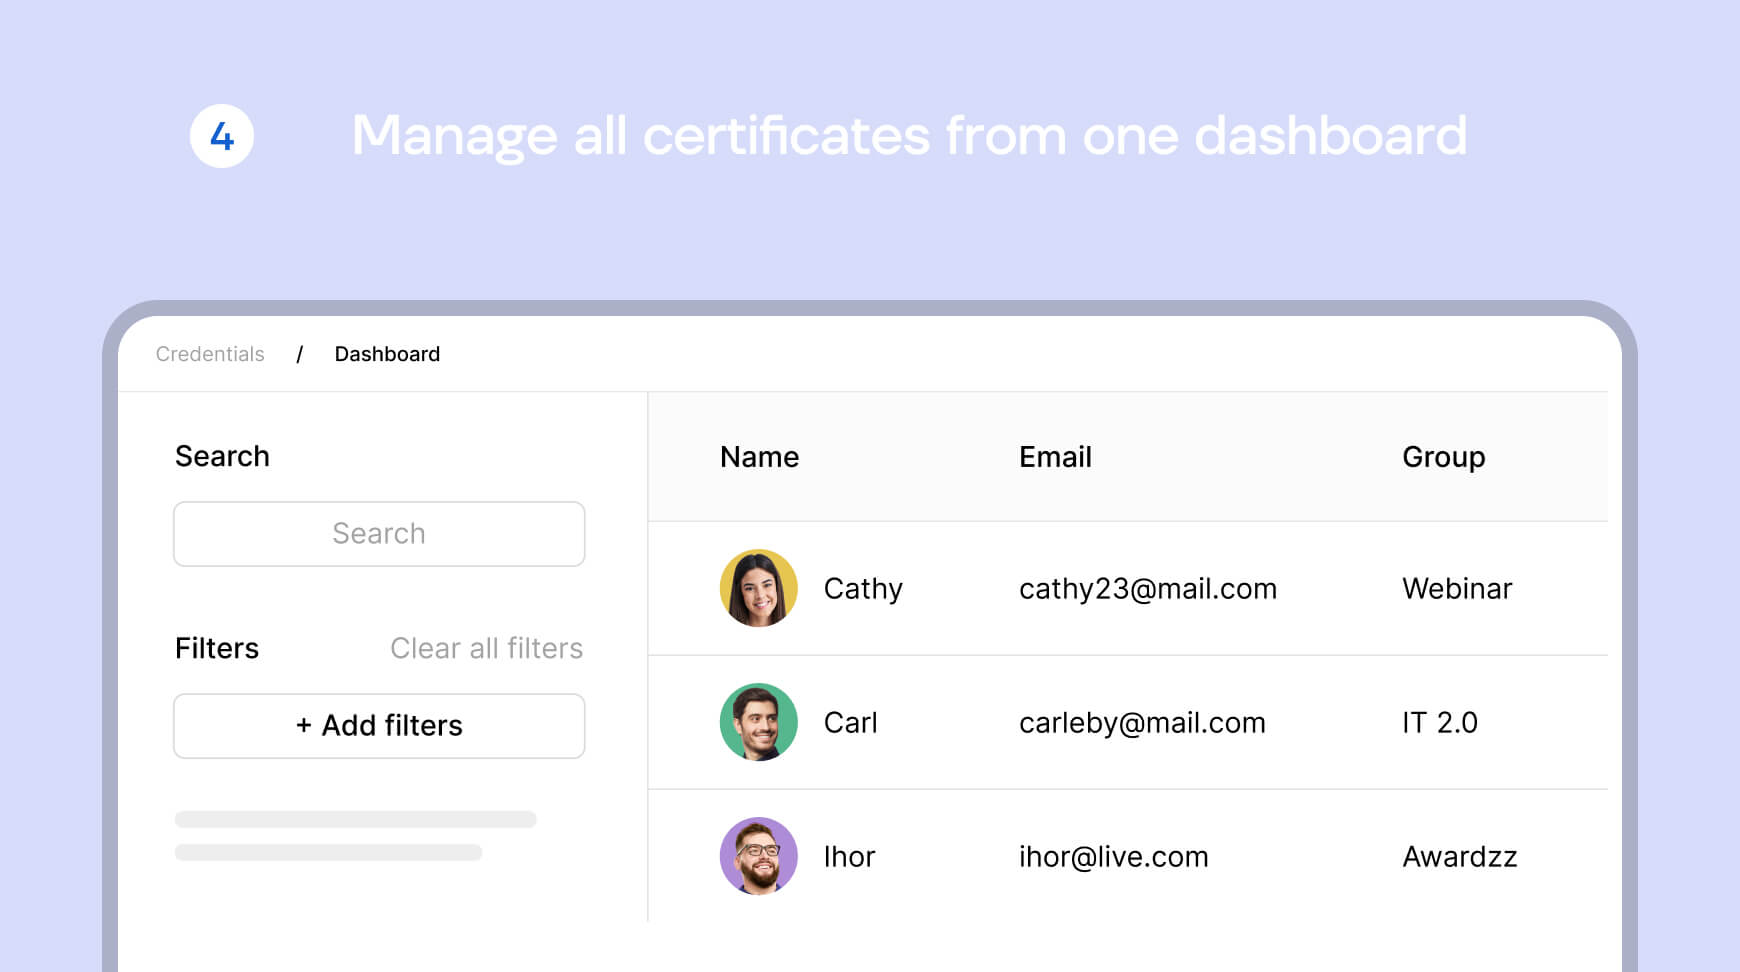This screenshot has height=972, width=1740.
Task: Select the name Cathy in table
Action: (x=863, y=589)
